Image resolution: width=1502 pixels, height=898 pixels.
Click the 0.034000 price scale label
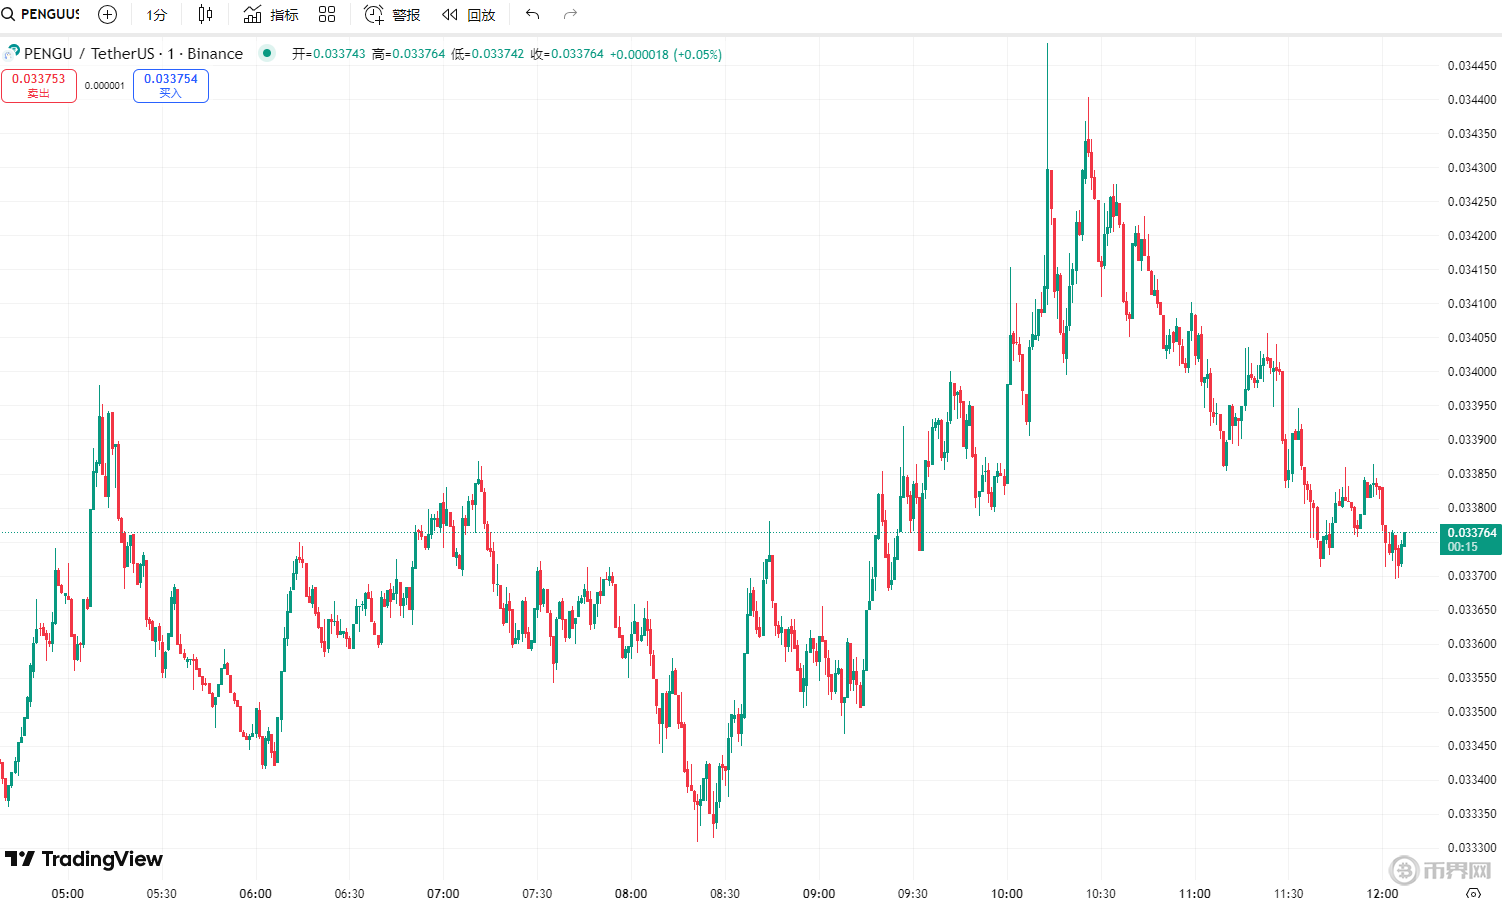tap(1471, 372)
